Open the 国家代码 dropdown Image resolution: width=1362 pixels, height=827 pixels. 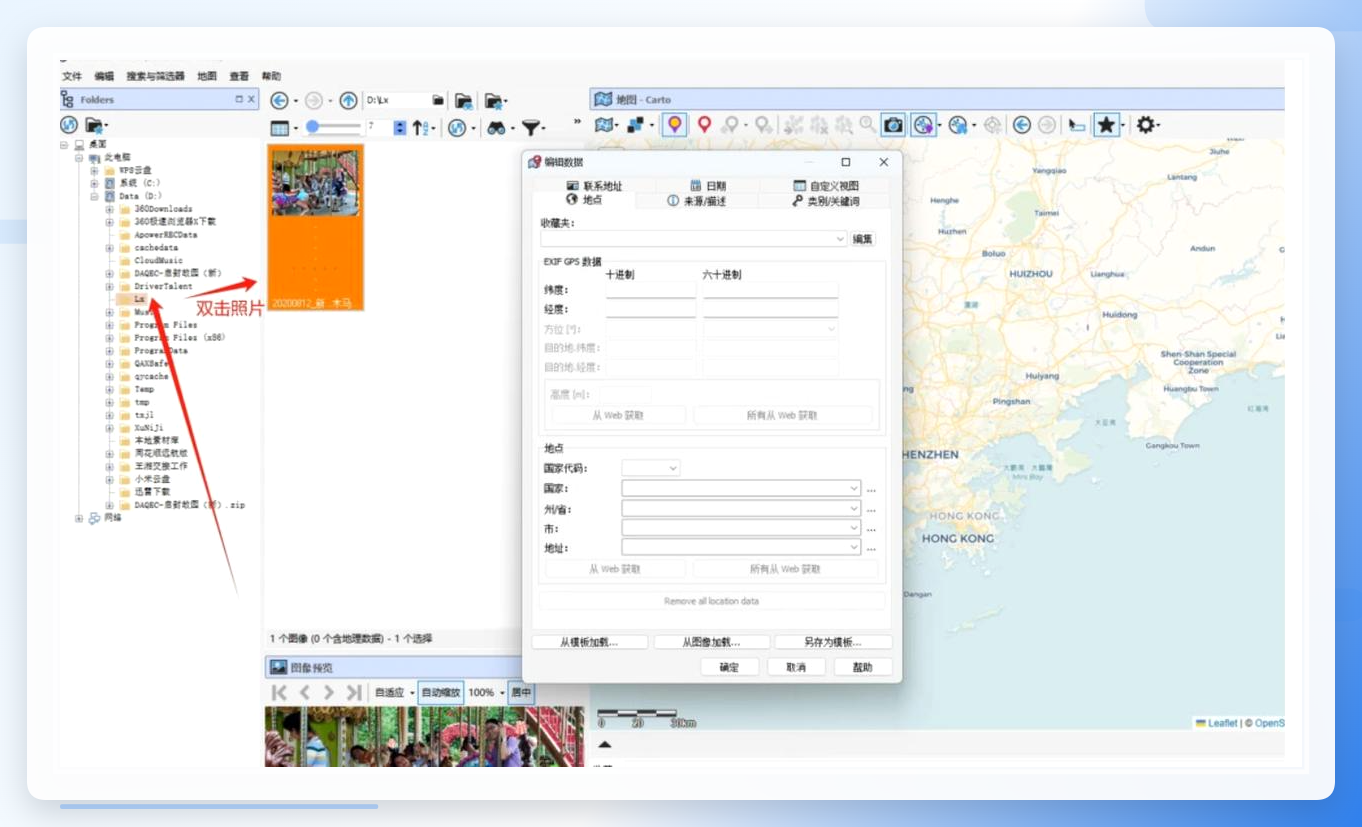click(x=651, y=468)
